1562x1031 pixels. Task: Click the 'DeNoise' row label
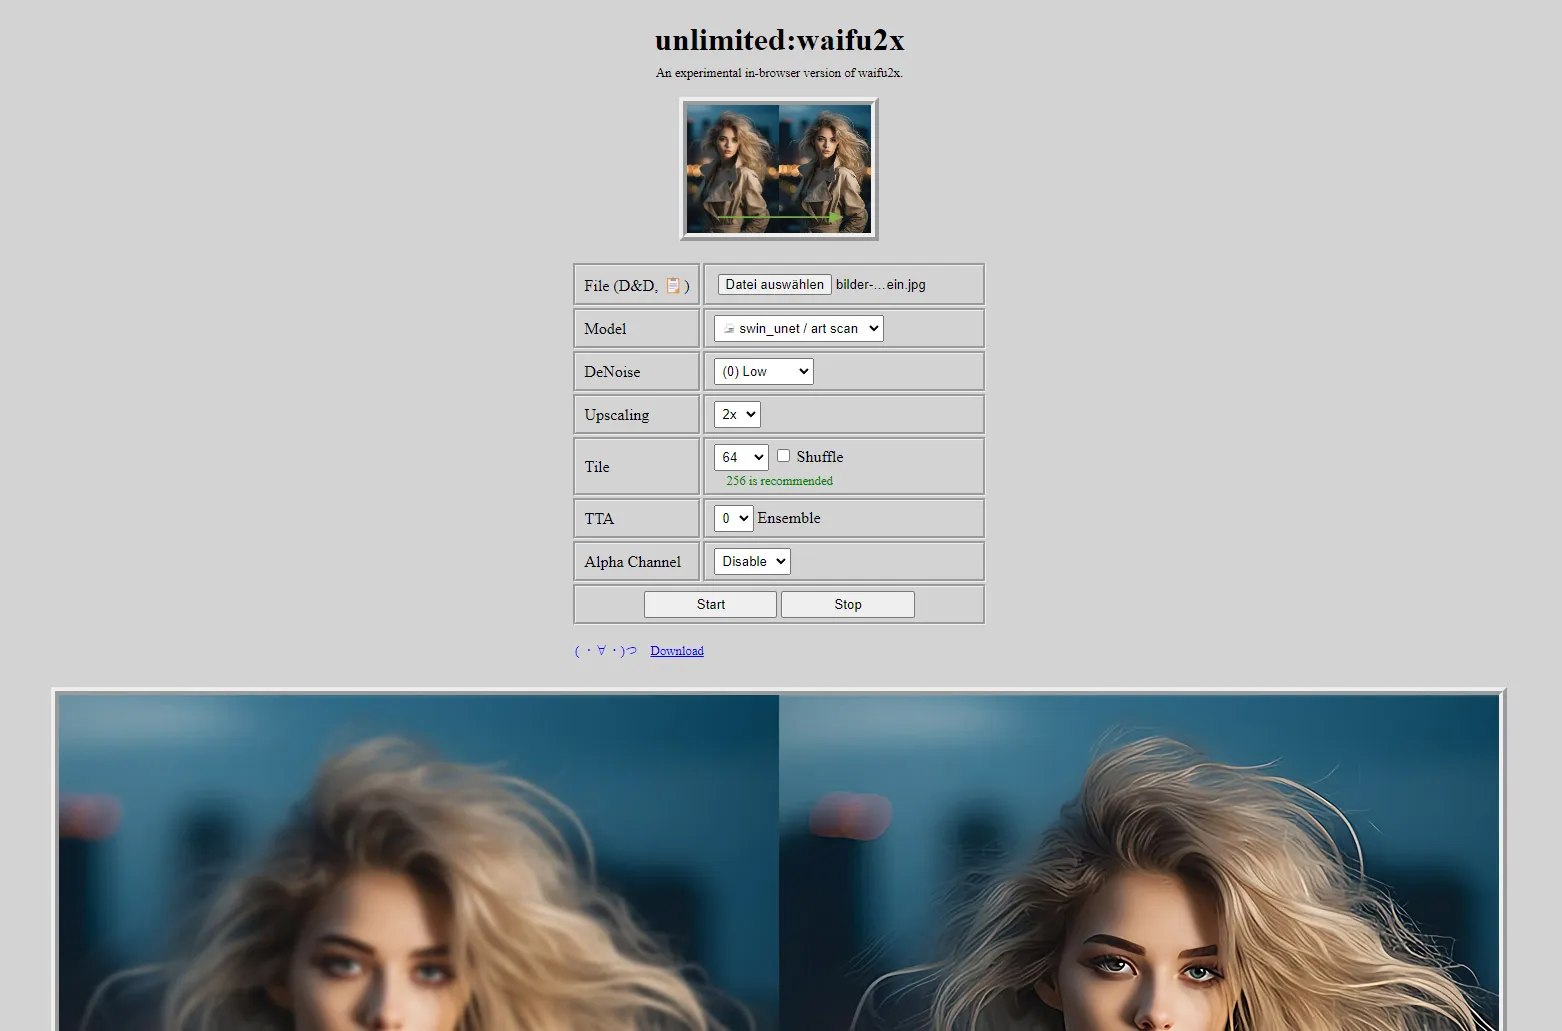click(612, 372)
